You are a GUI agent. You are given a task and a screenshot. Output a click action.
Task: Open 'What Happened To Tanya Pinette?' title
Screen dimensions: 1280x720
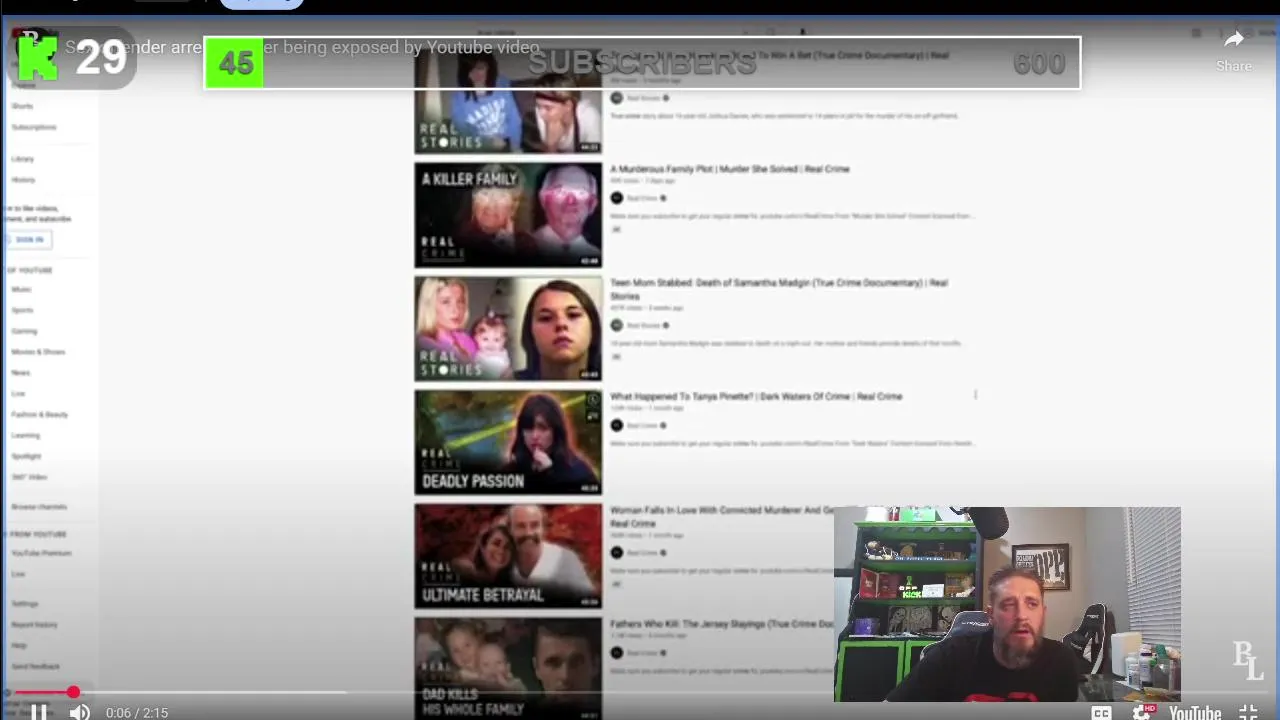[756, 396]
